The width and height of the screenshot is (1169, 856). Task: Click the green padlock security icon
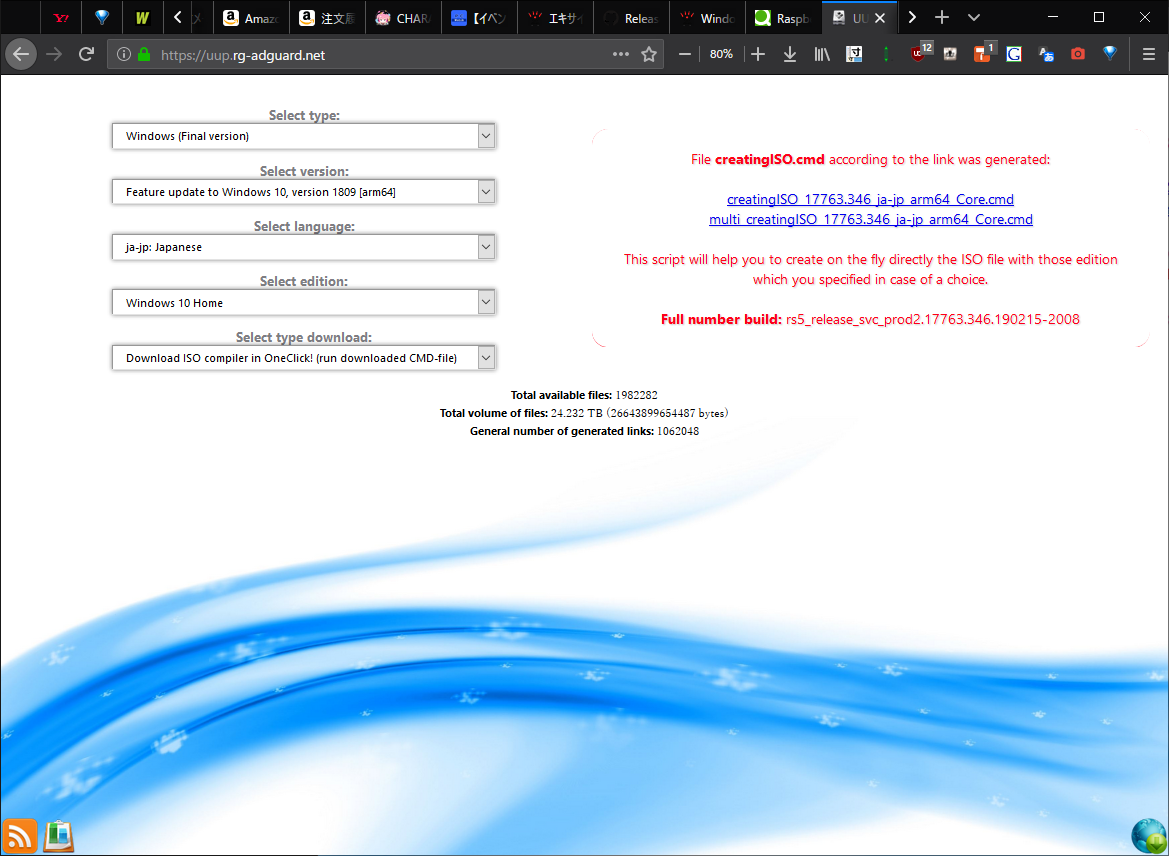(144, 54)
